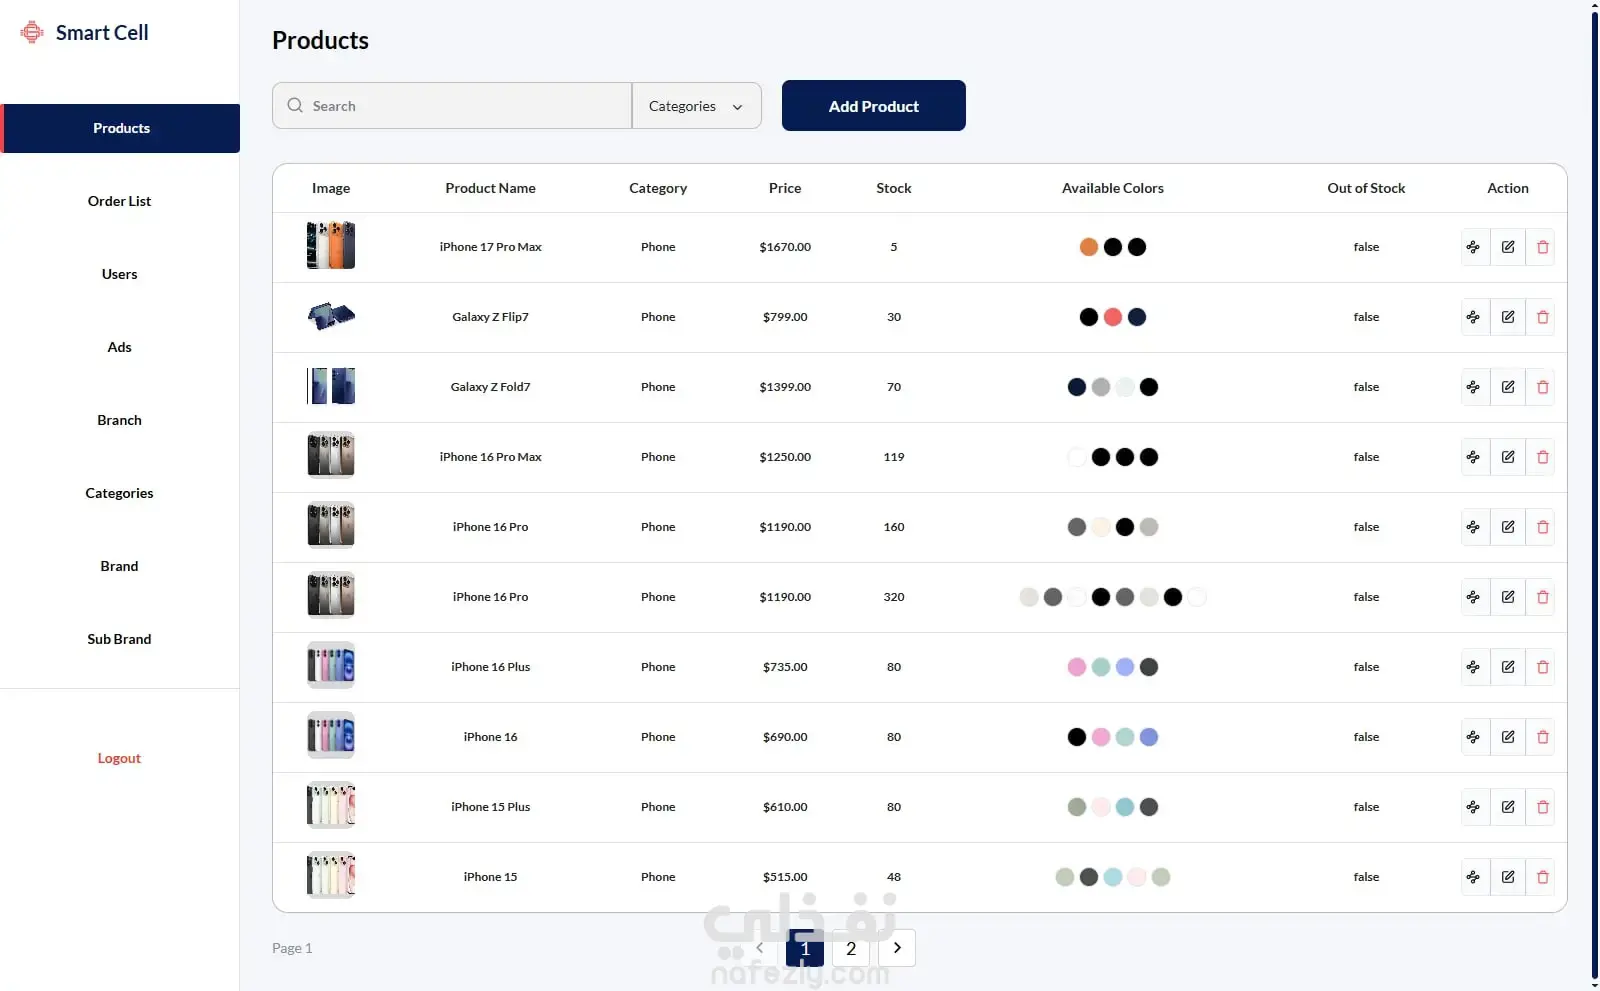Go to the next page with the right chevron
The height and width of the screenshot is (991, 1600).
(x=897, y=948)
